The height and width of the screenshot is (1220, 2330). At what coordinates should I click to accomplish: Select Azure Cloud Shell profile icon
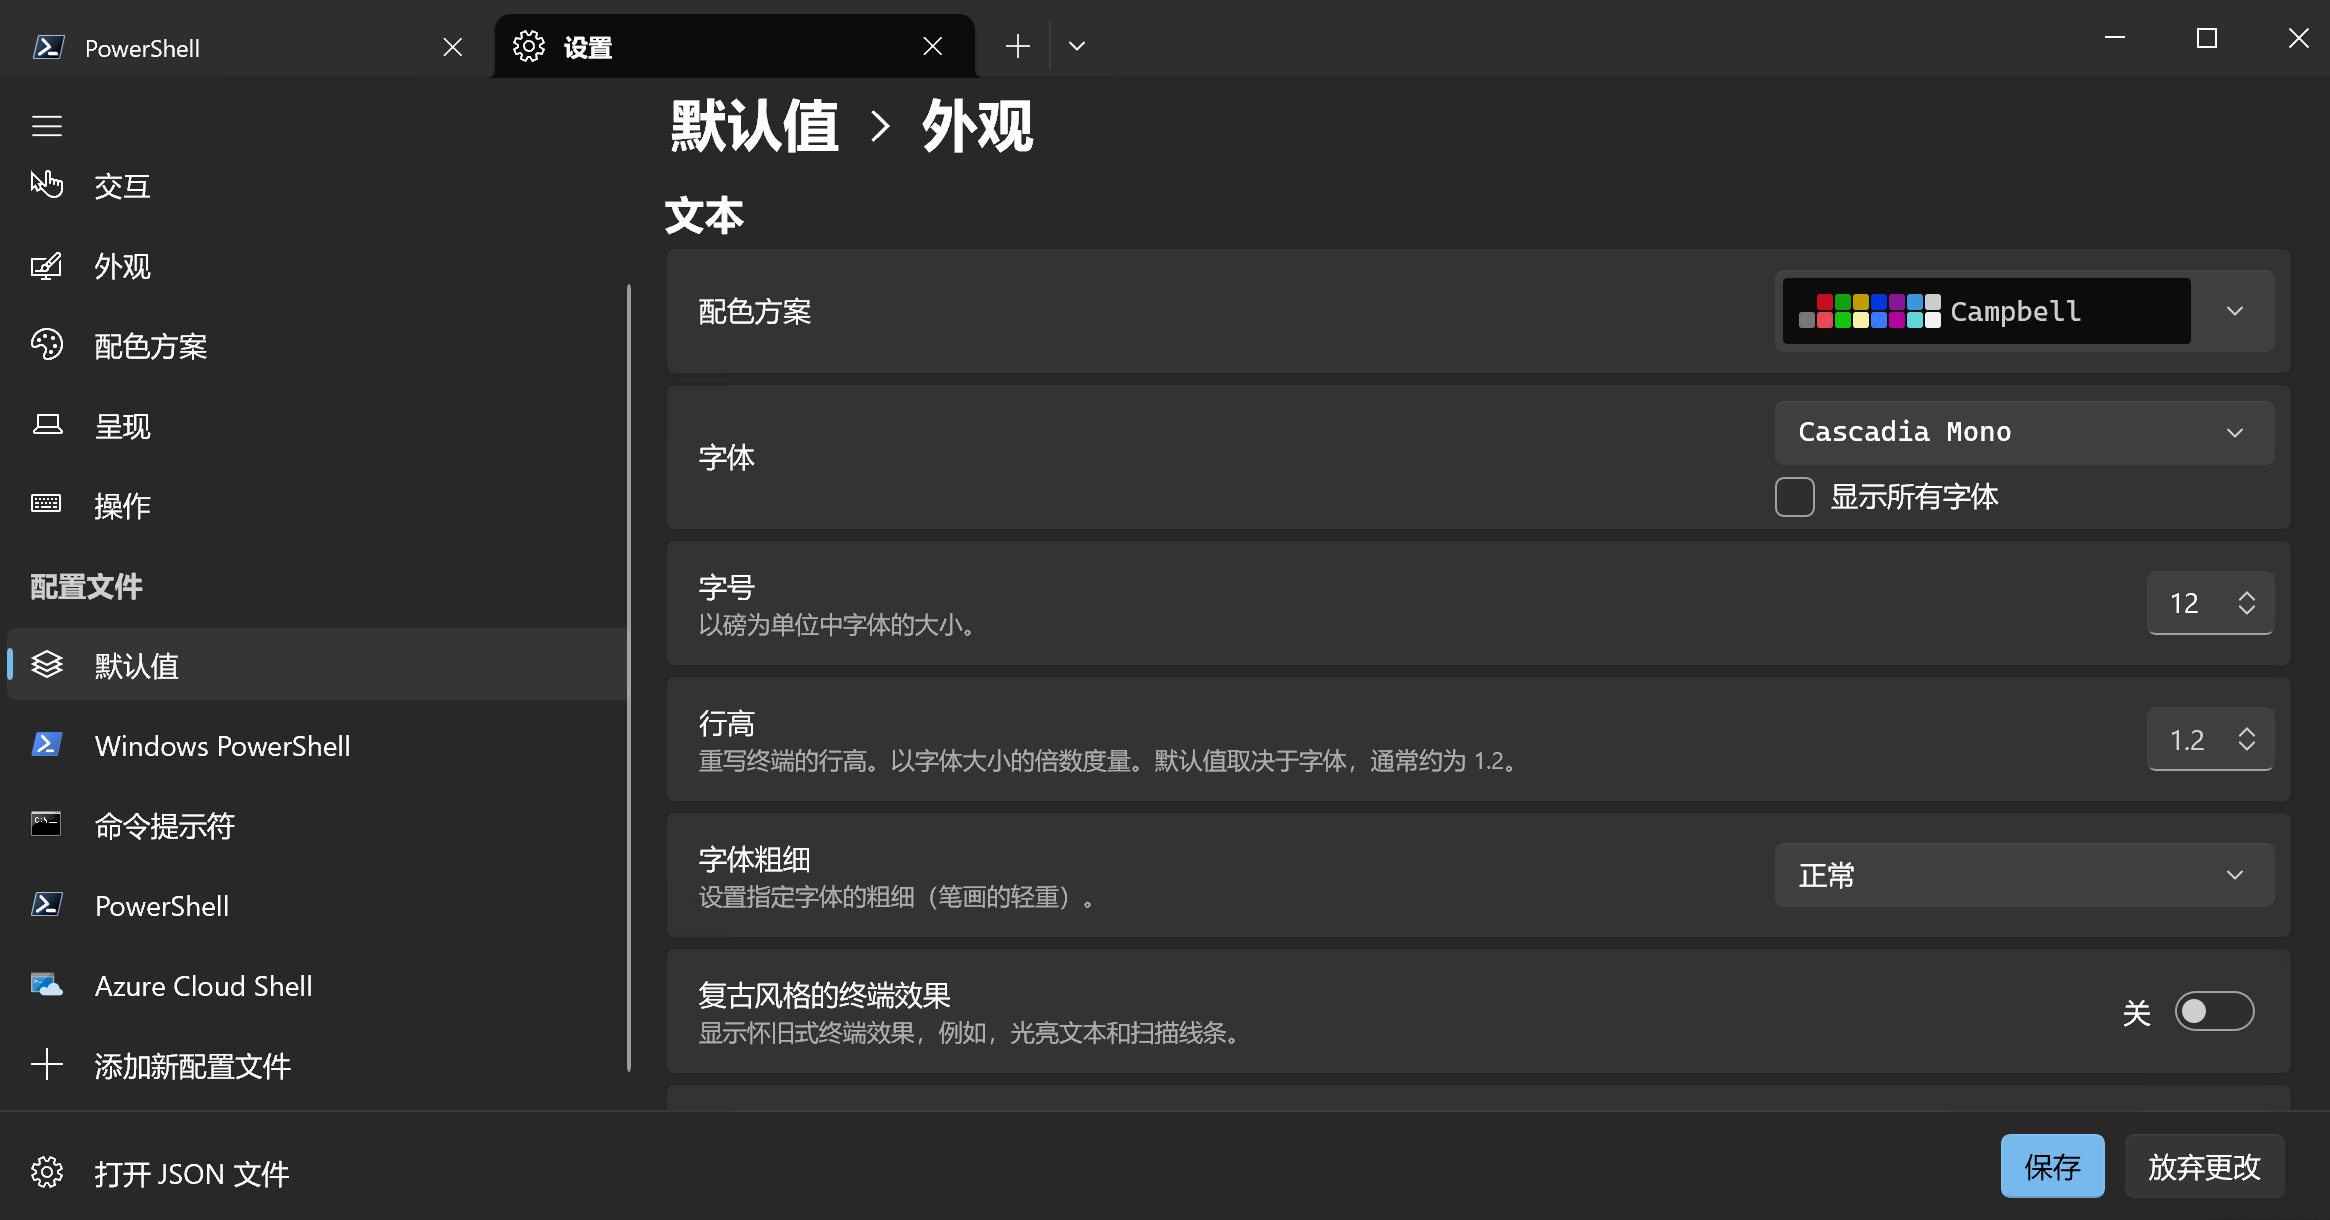click(47, 985)
